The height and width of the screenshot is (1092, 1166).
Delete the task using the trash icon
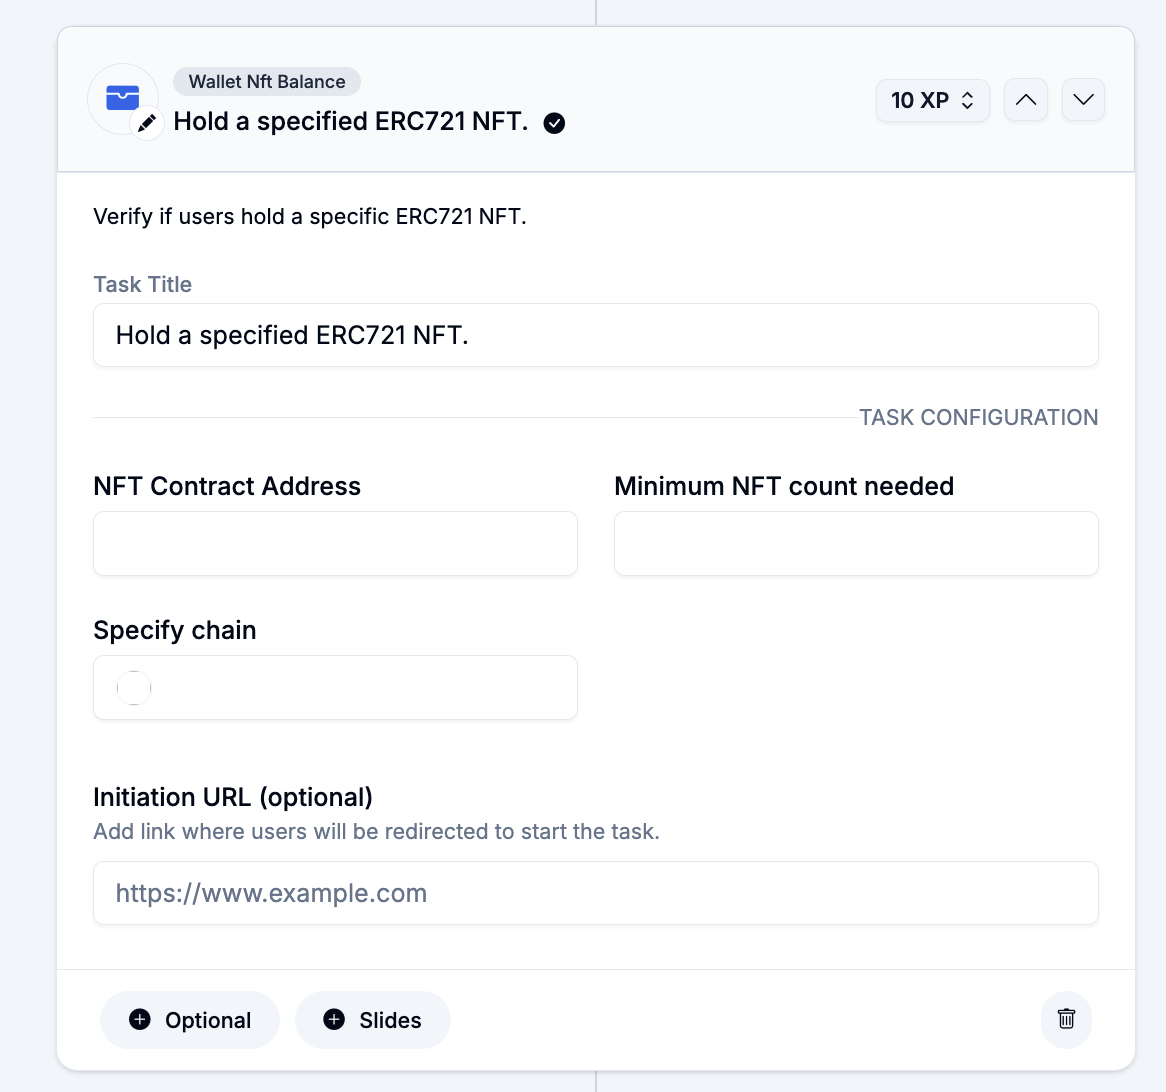(x=1066, y=1019)
